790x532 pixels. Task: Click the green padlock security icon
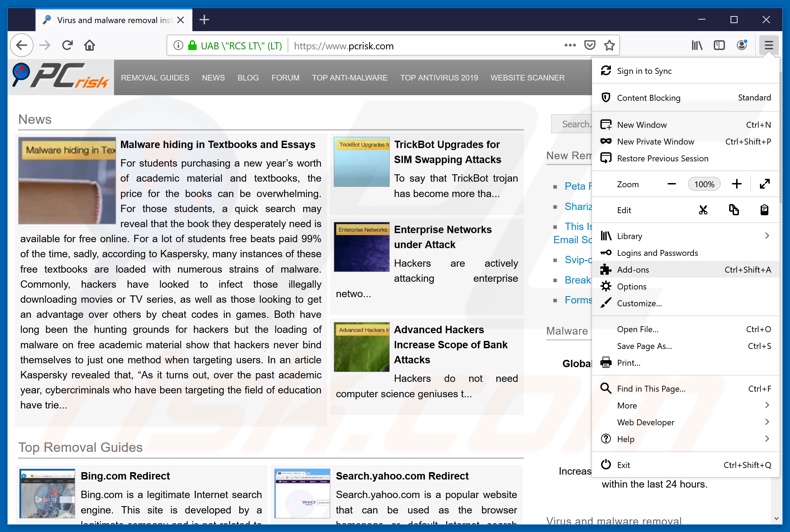coord(192,45)
